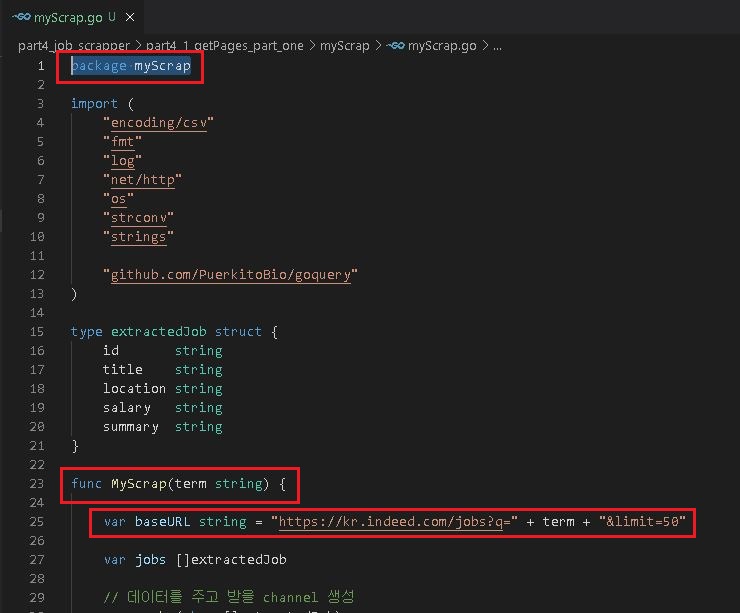Click the "summary" struct field

131,427
